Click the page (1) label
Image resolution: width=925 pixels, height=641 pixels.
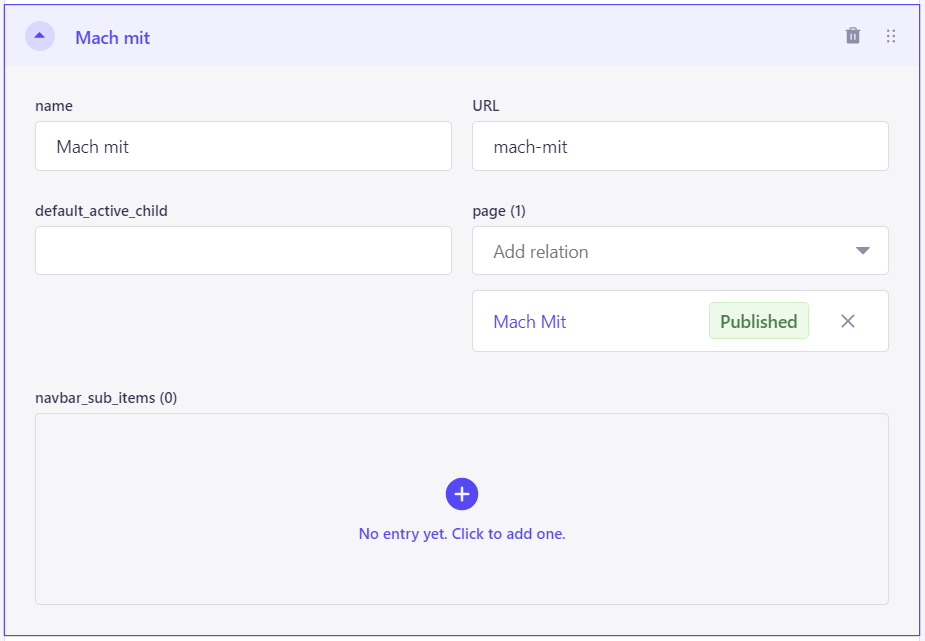(498, 211)
